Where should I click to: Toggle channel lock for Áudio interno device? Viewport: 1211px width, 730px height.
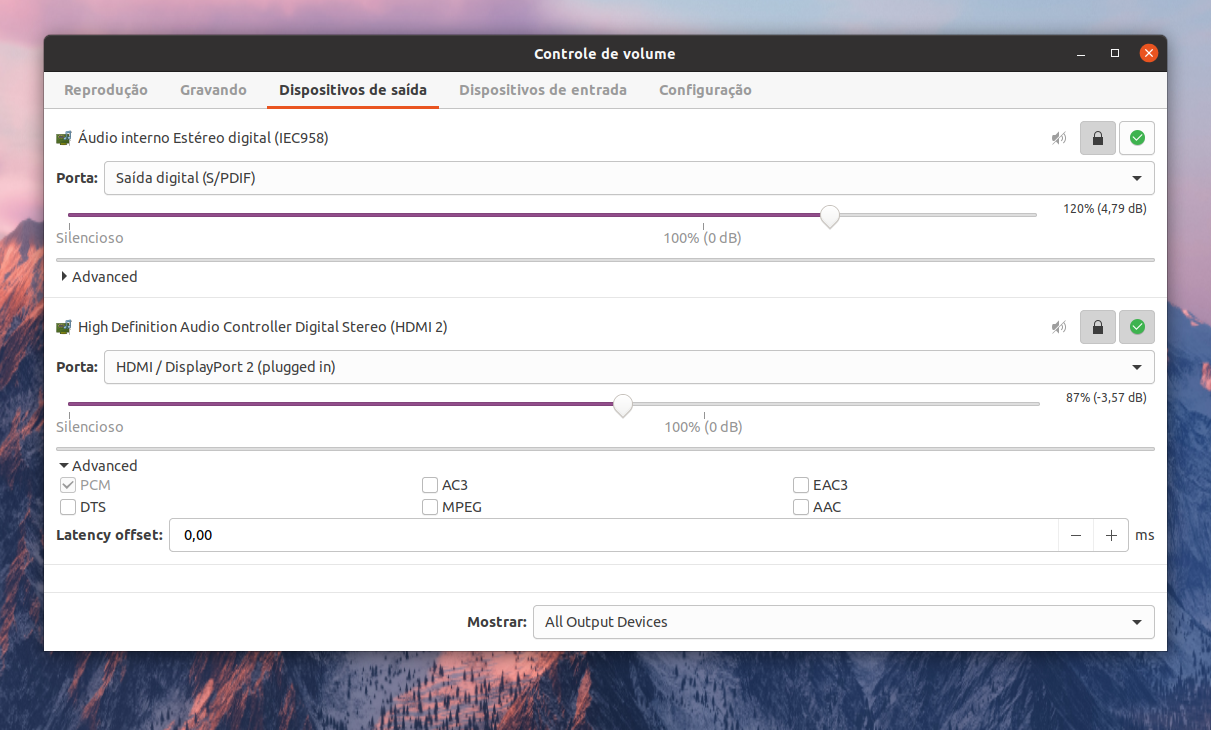click(x=1098, y=138)
